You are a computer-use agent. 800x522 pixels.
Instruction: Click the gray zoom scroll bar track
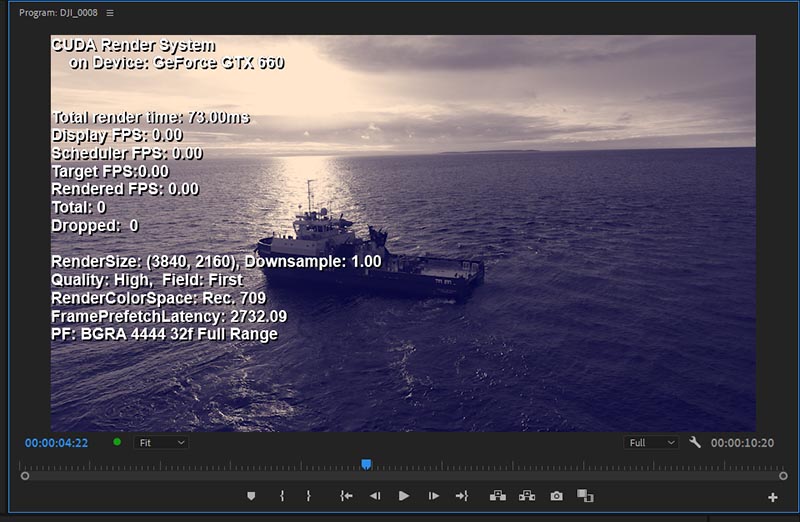click(404, 476)
